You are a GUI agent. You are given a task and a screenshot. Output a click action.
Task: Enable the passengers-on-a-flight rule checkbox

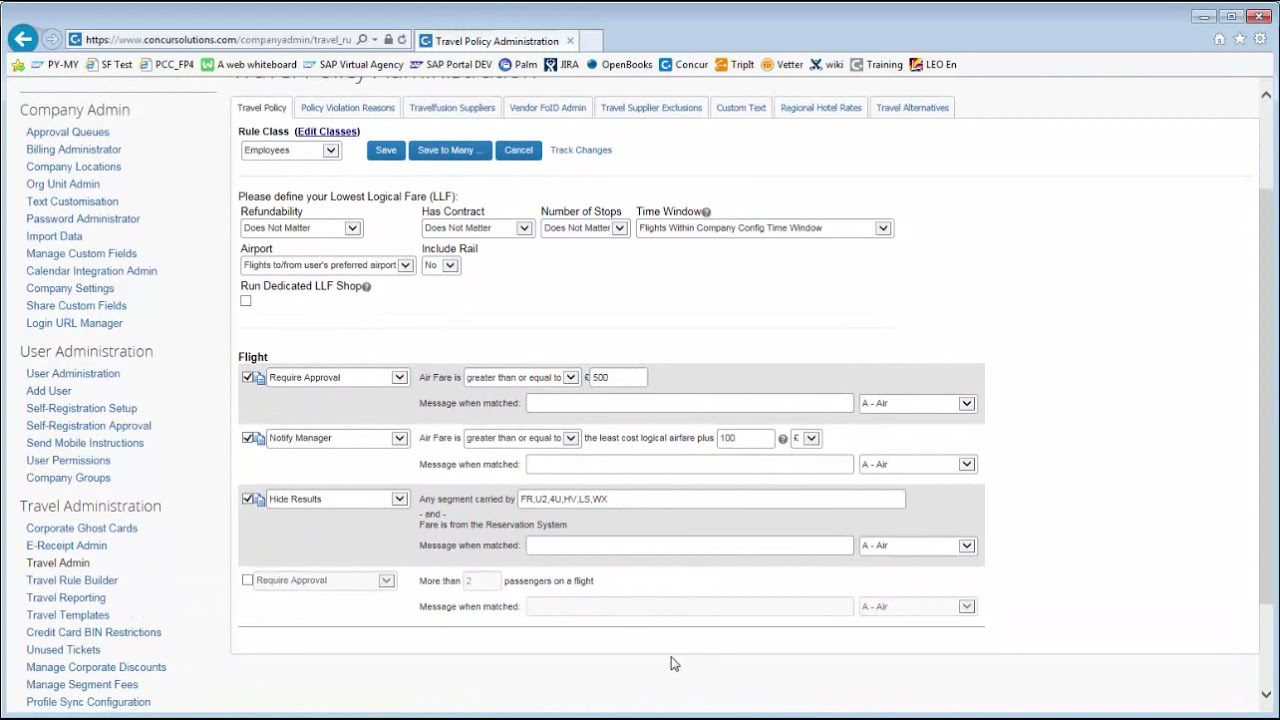coord(247,580)
